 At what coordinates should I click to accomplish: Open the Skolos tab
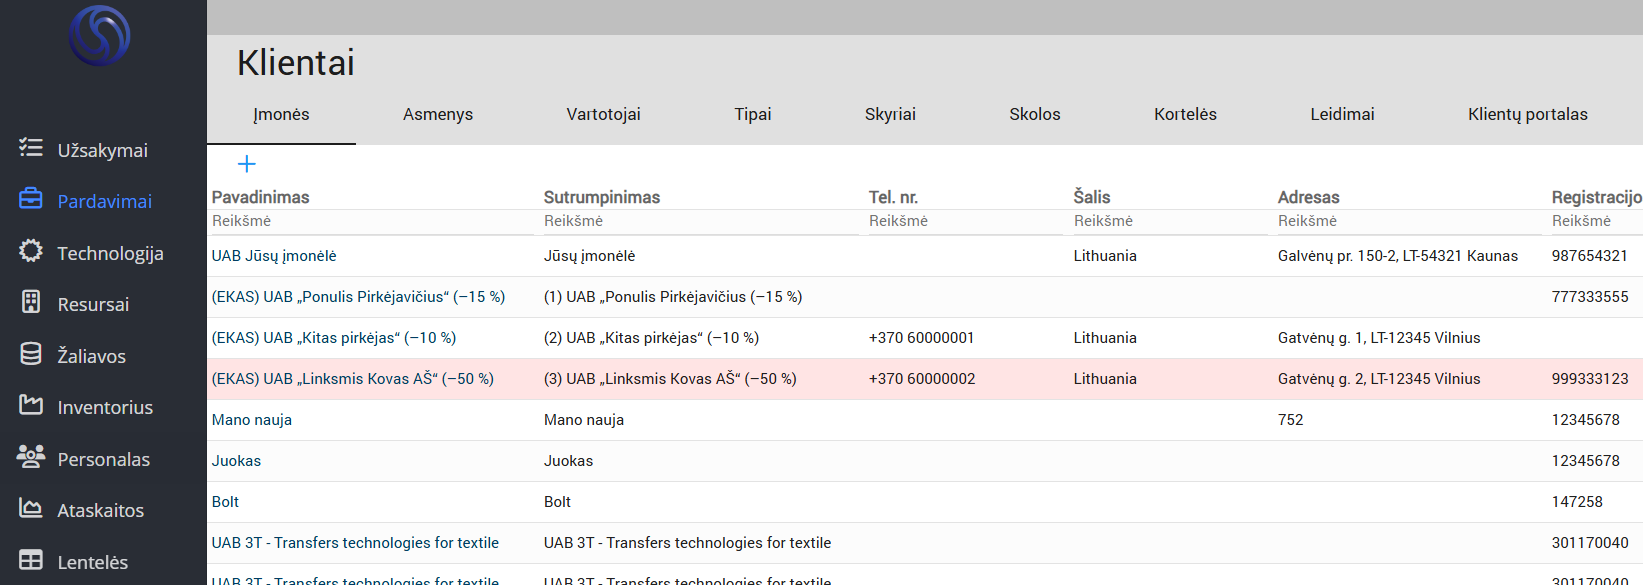pos(1034,114)
